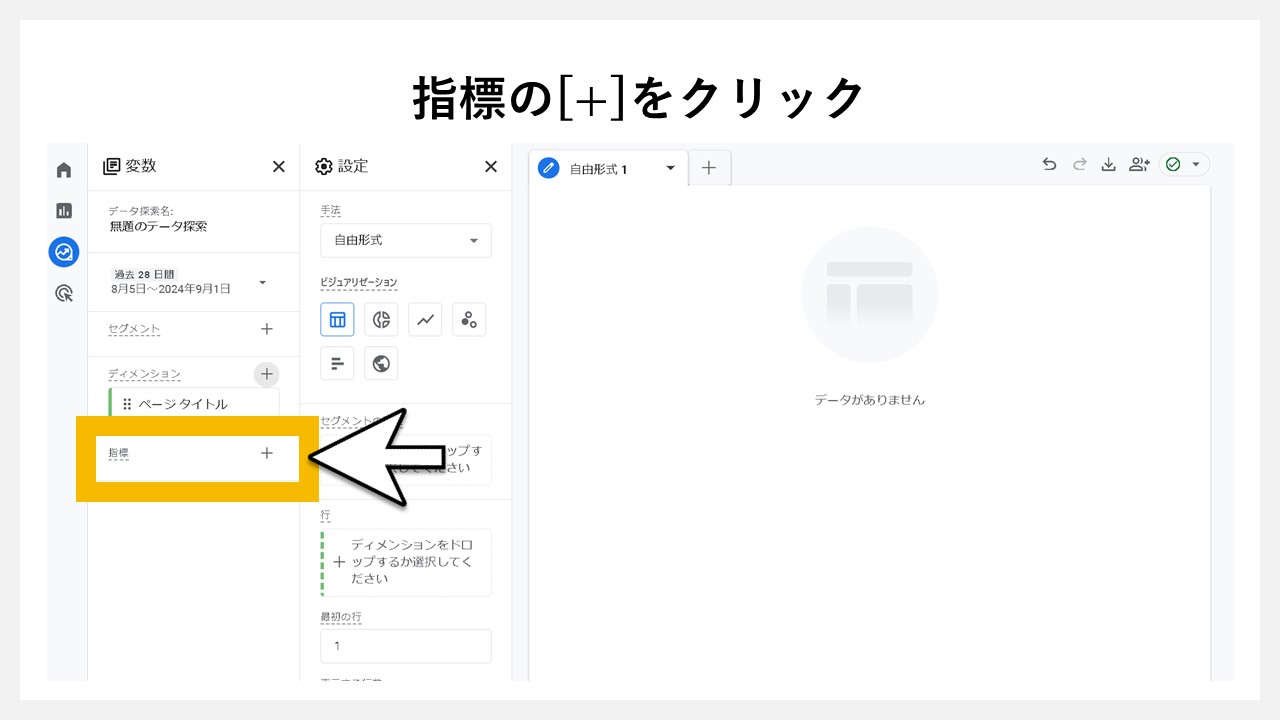The width and height of the screenshot is (1280, 720).
Task: Add a new tab with the plus button
Action: click(709, 168)
